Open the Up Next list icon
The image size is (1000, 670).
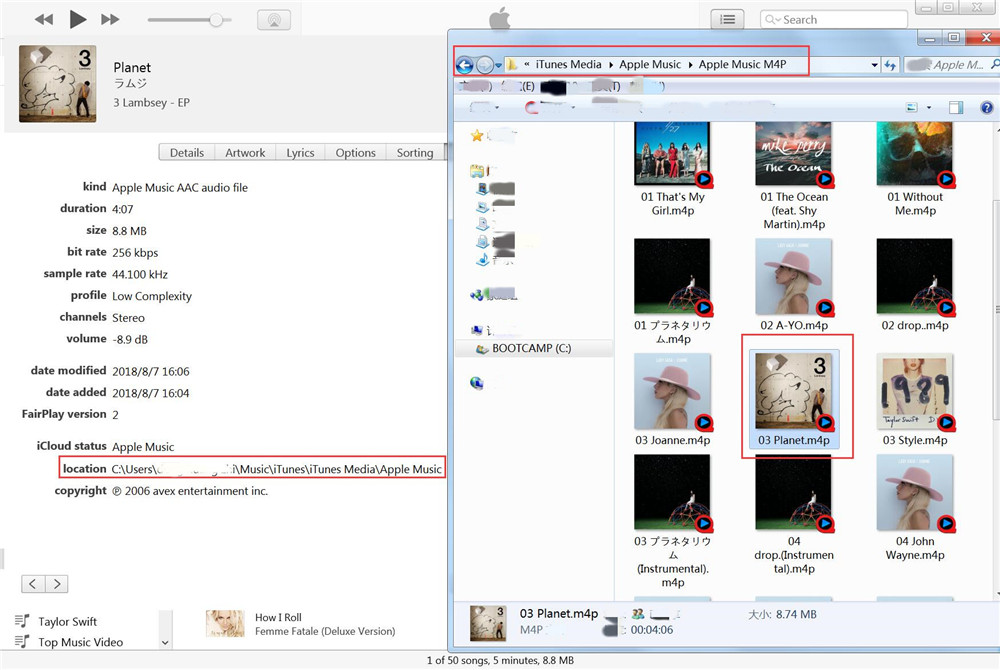click(x=727, y=20)
